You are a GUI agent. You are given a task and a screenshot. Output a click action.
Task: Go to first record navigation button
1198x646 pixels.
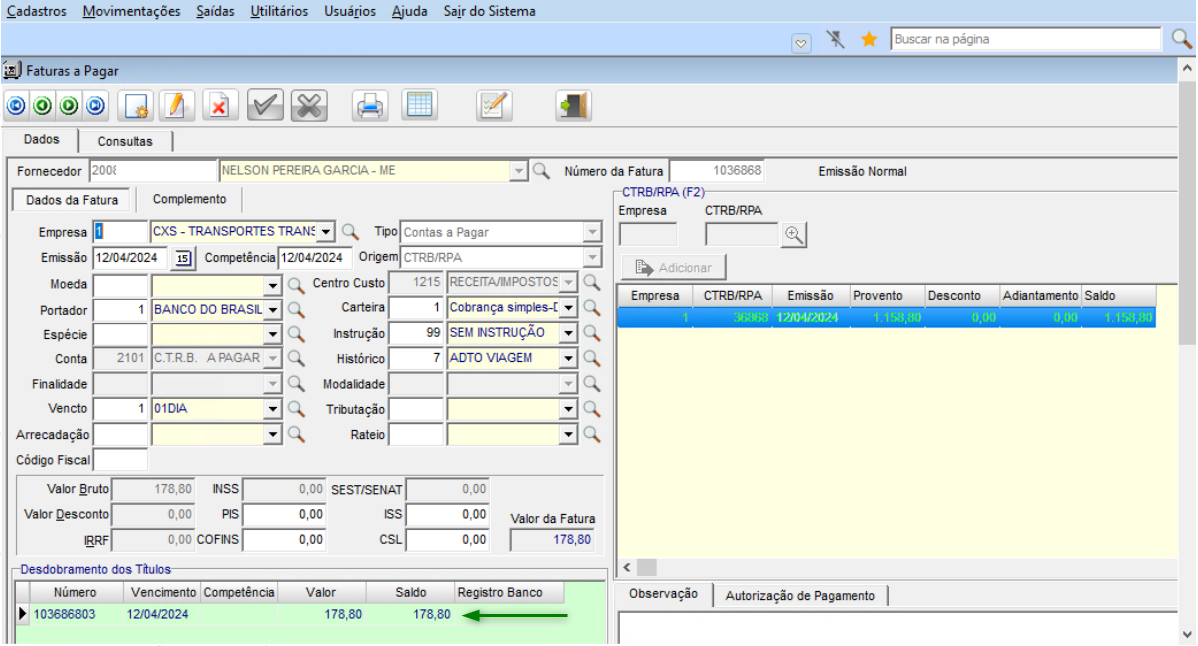[x=17, y=105]
